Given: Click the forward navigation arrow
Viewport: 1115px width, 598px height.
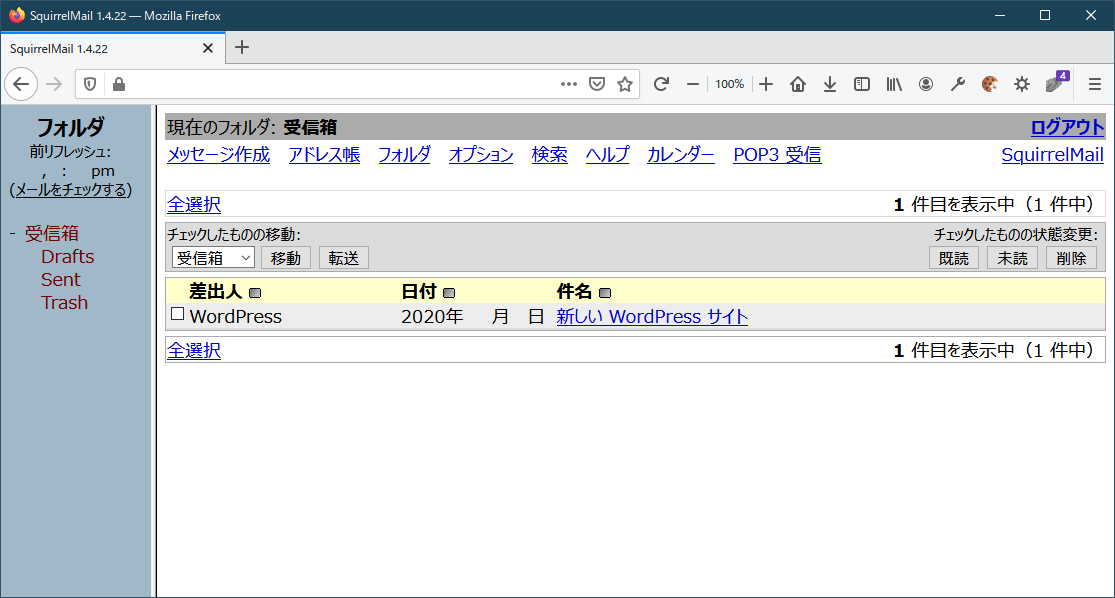Looking at the screenshot, I should click(x=54, y=85).
